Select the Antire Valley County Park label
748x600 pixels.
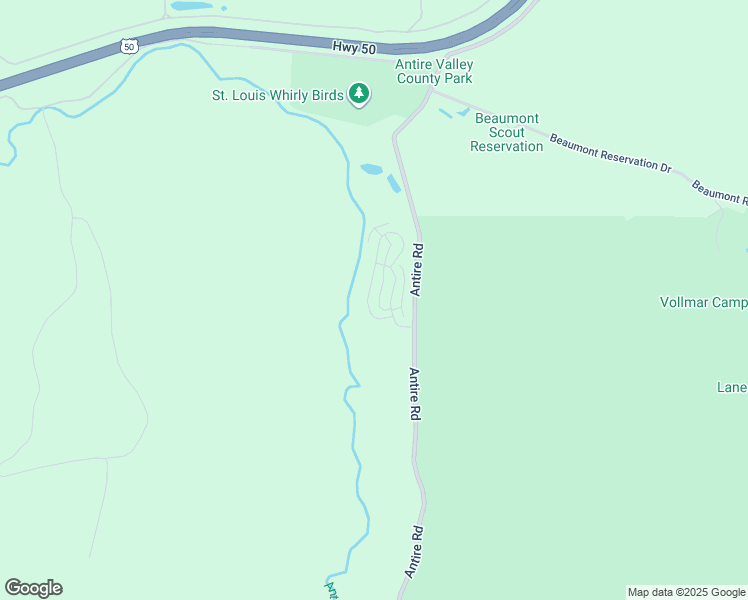click(434, 72)
